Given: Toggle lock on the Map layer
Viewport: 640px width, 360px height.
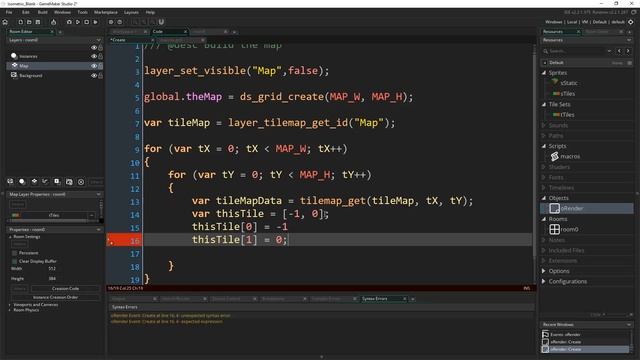Looking at the screenshot, I should click(100, 66).
